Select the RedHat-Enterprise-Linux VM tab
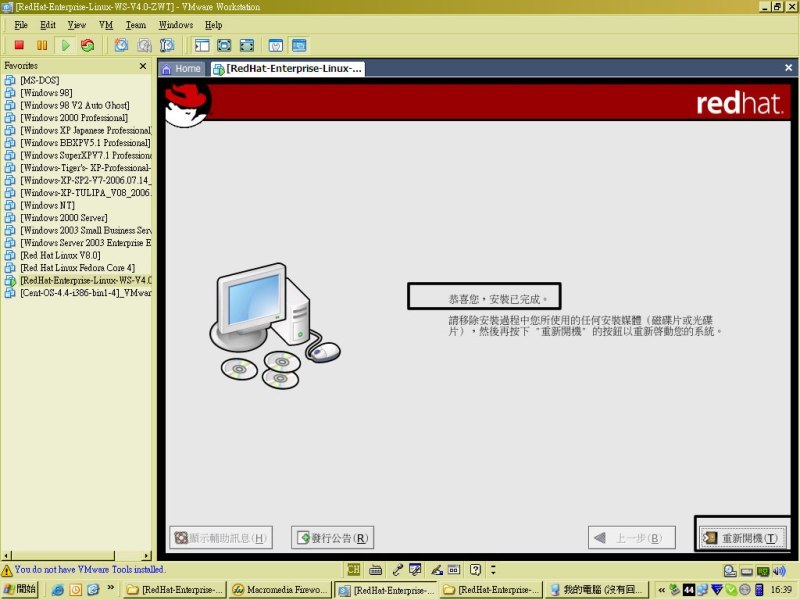 287,68
